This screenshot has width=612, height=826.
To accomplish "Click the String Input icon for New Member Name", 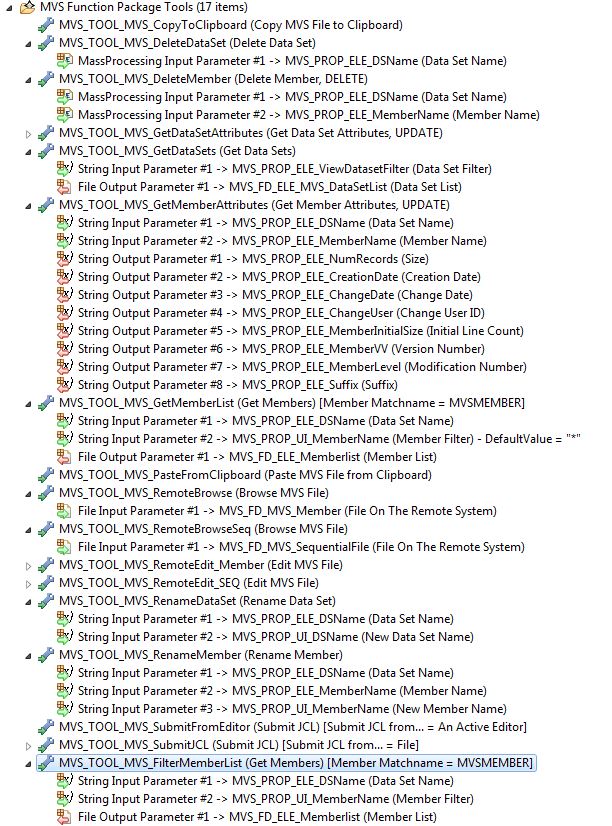I will point(65,709).
